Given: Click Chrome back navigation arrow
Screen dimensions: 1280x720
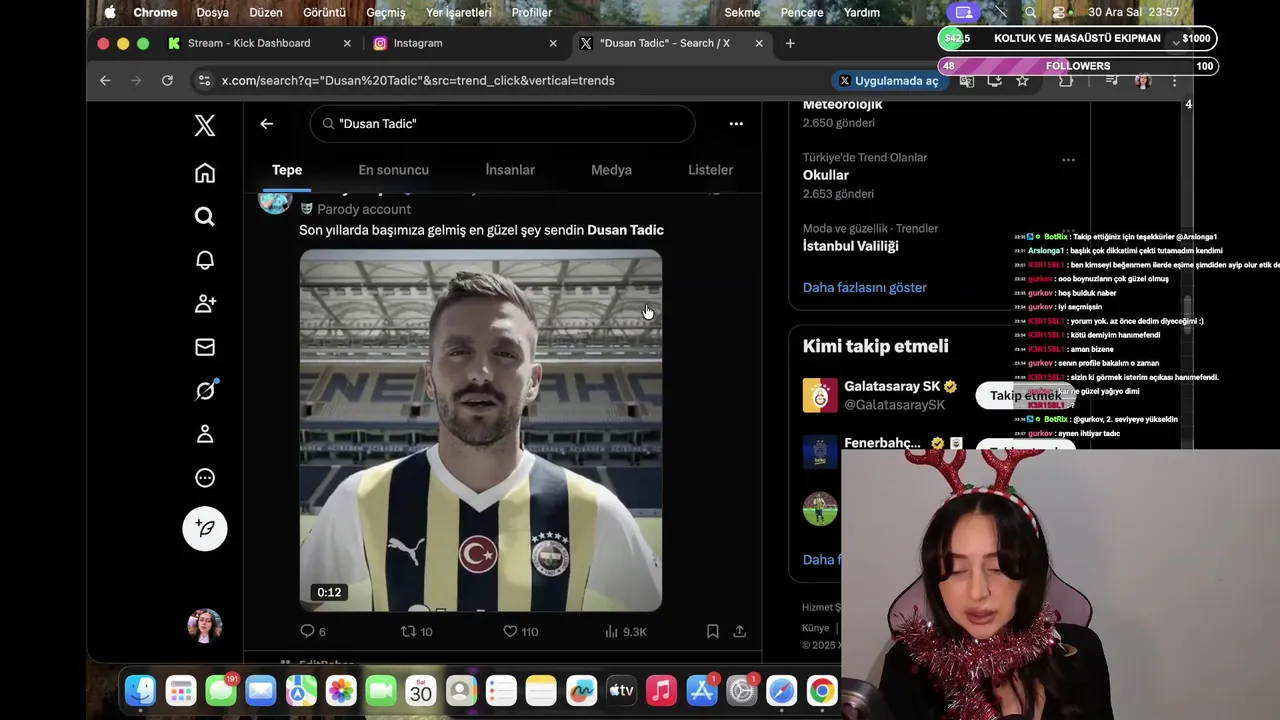Looking at the screenshot, I should 105,80.
